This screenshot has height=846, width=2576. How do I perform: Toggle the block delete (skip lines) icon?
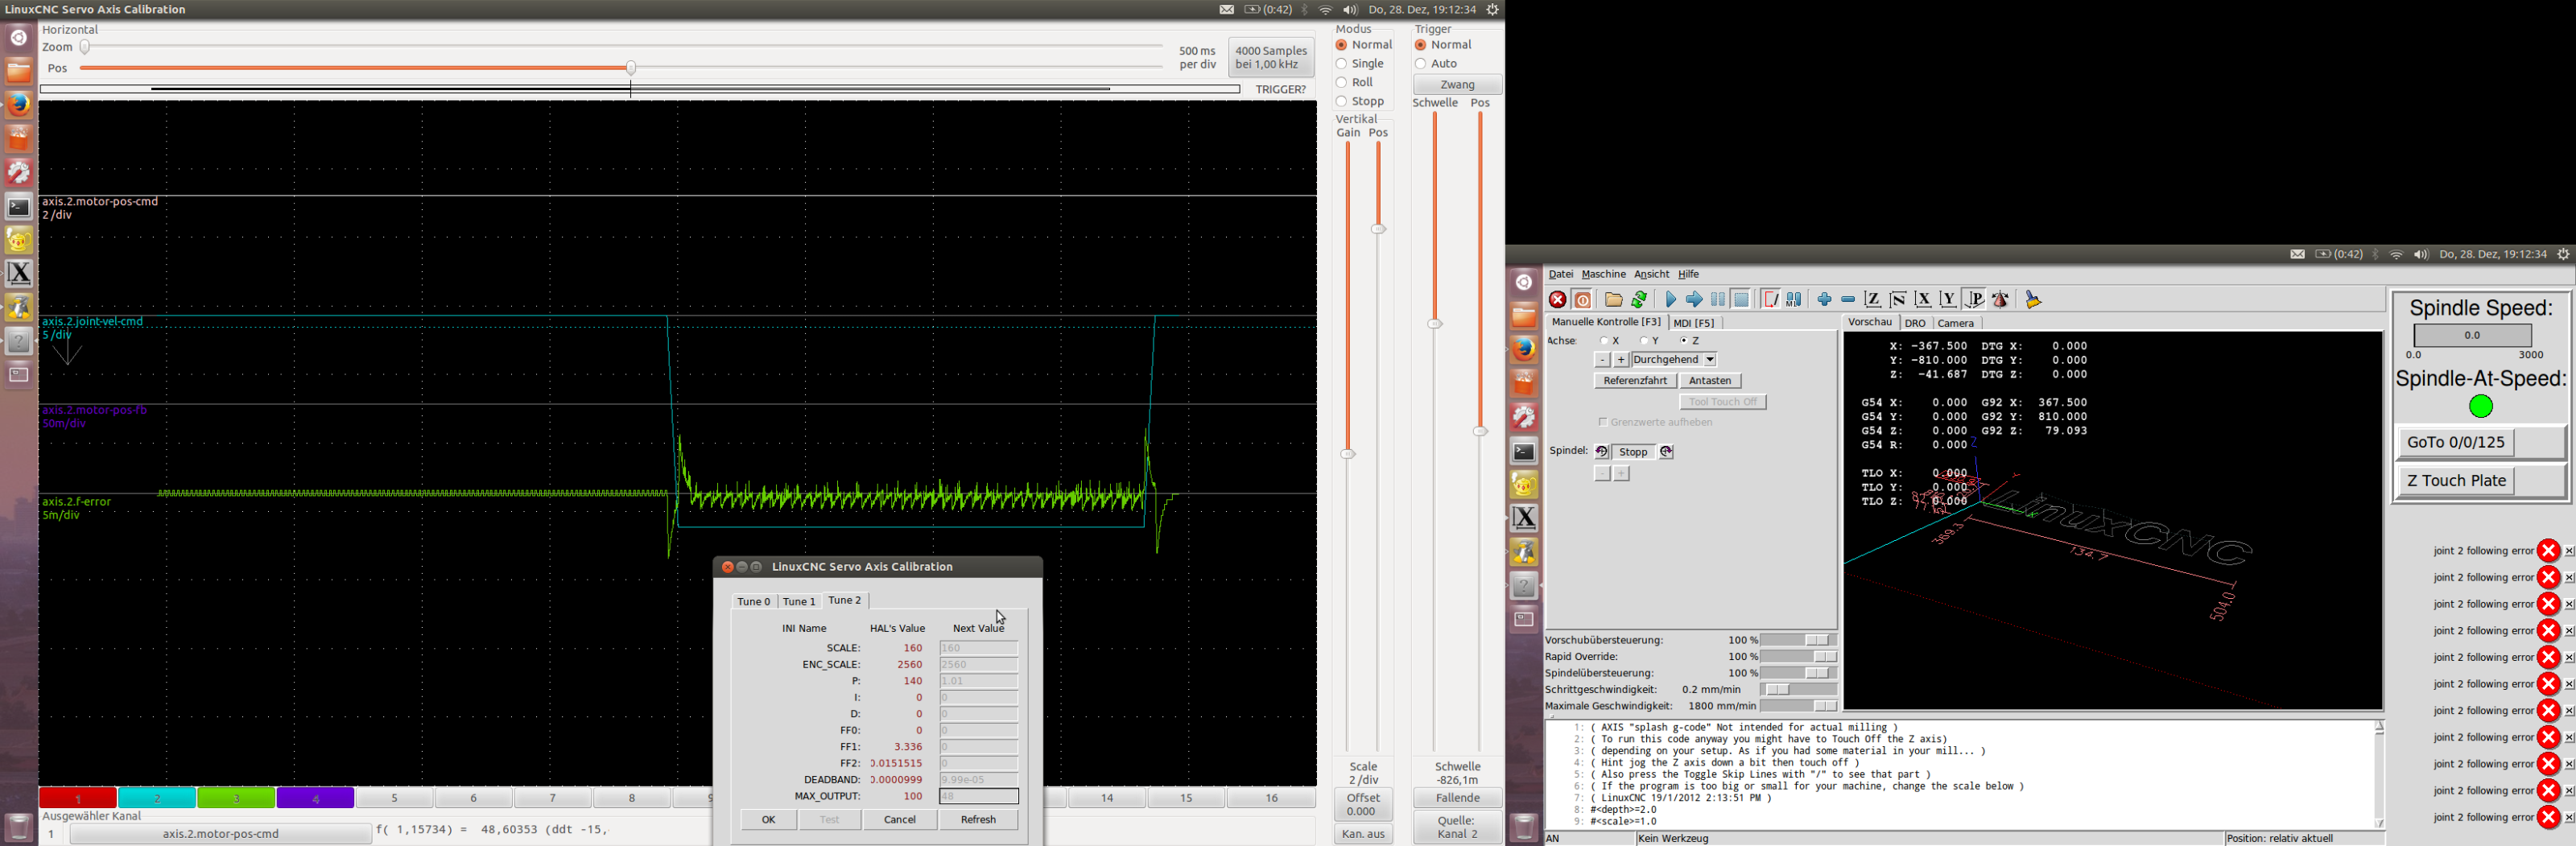click(x=1770, y=300)
